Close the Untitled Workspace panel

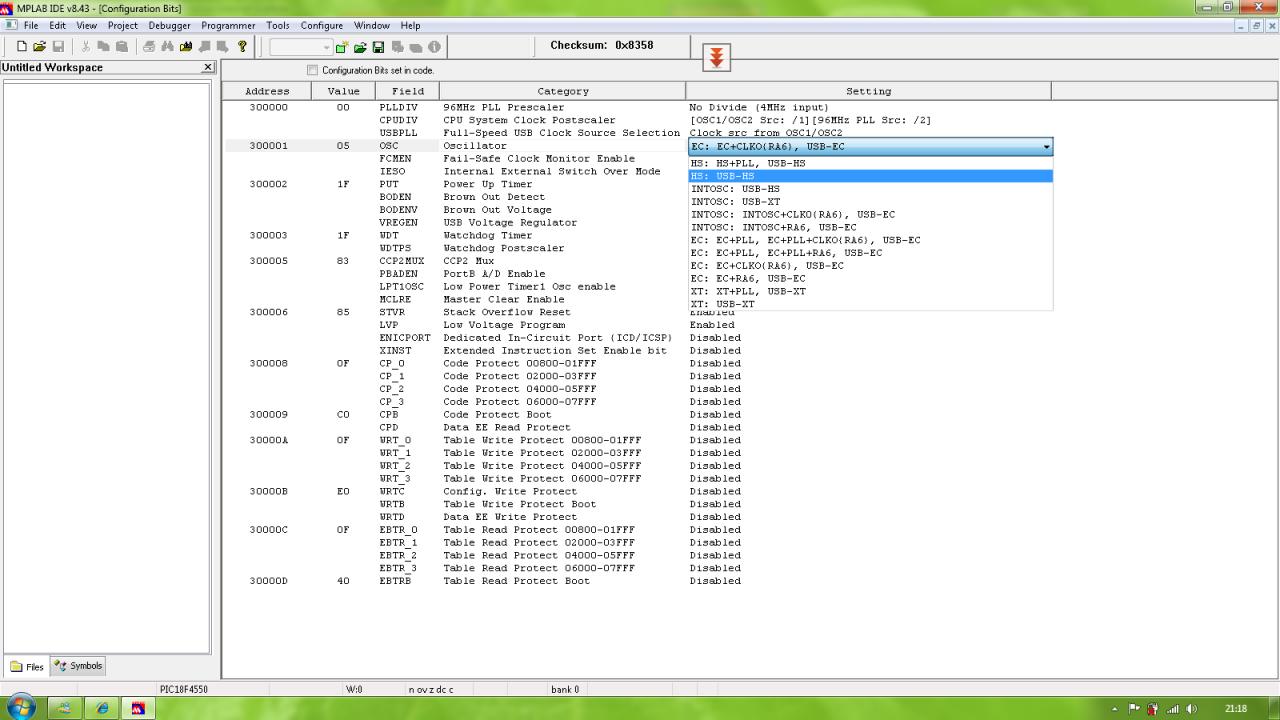[208, 67]
